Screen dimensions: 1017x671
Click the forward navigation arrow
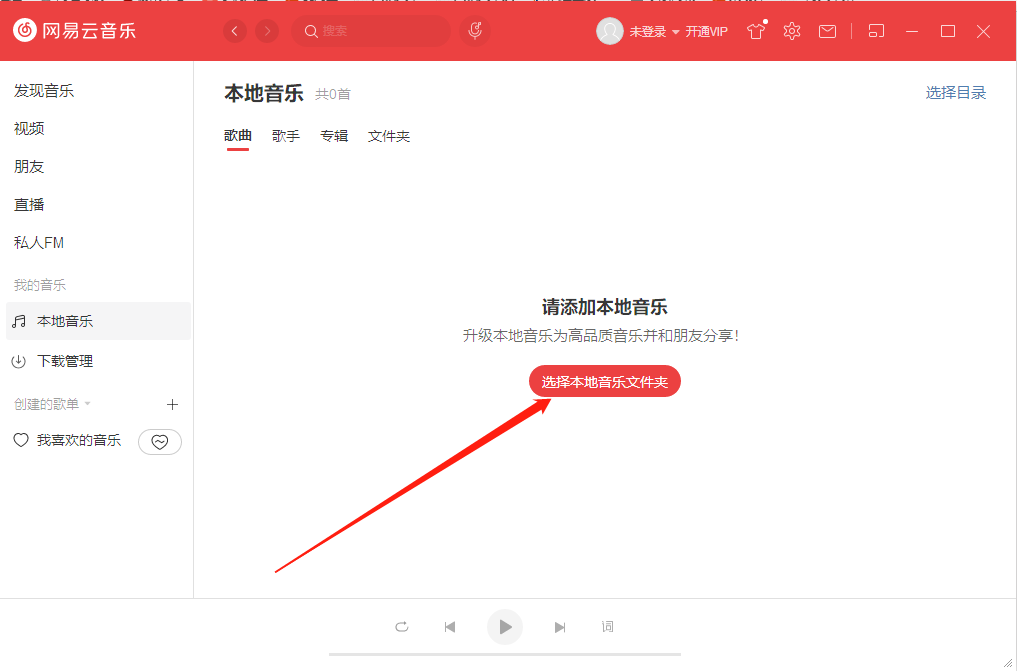pos(267,31)
